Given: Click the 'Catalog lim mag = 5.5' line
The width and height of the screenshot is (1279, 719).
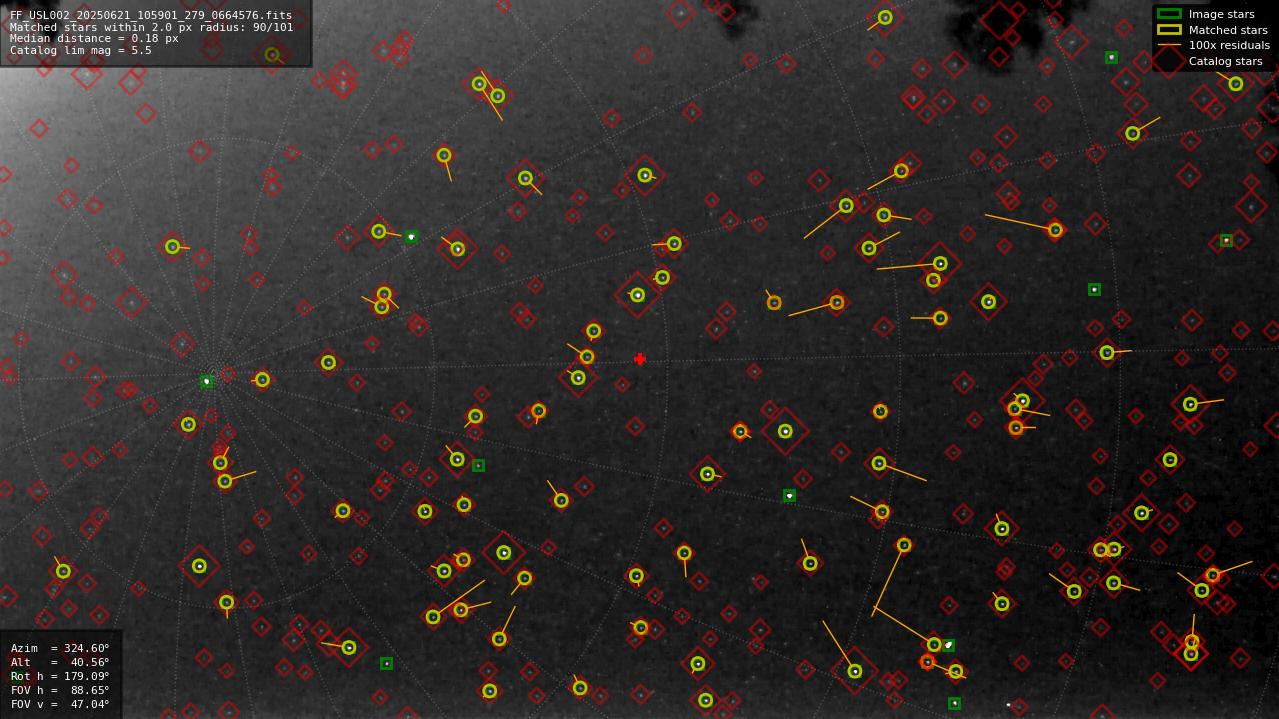Looking at the screenshot, I should pyautogui.click(x=81, y=50).
